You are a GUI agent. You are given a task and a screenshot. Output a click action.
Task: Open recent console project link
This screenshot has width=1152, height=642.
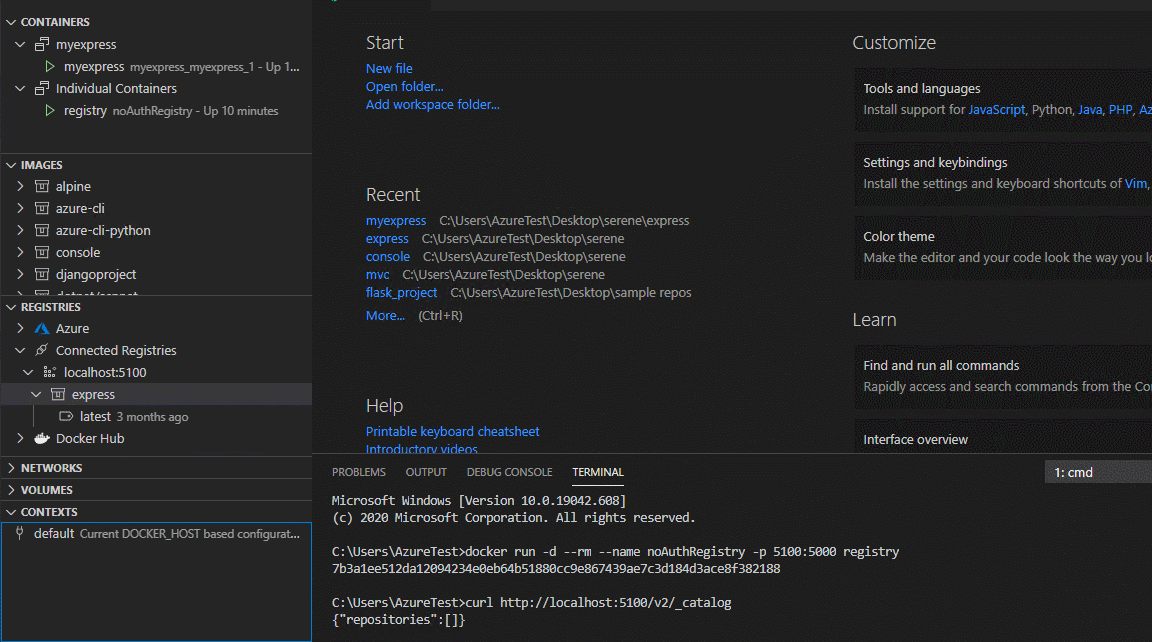pos(388,256)
